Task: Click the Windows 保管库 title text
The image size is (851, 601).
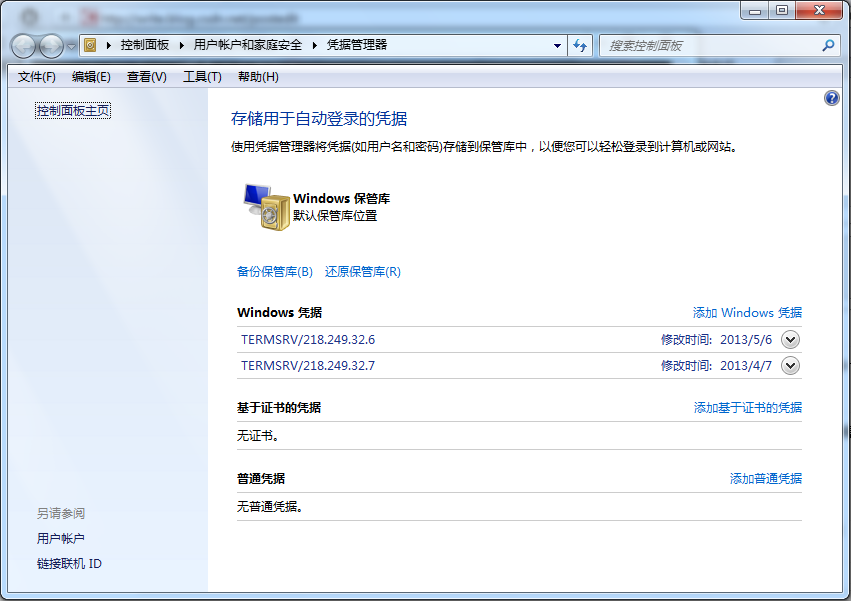Action: (341, 199)
